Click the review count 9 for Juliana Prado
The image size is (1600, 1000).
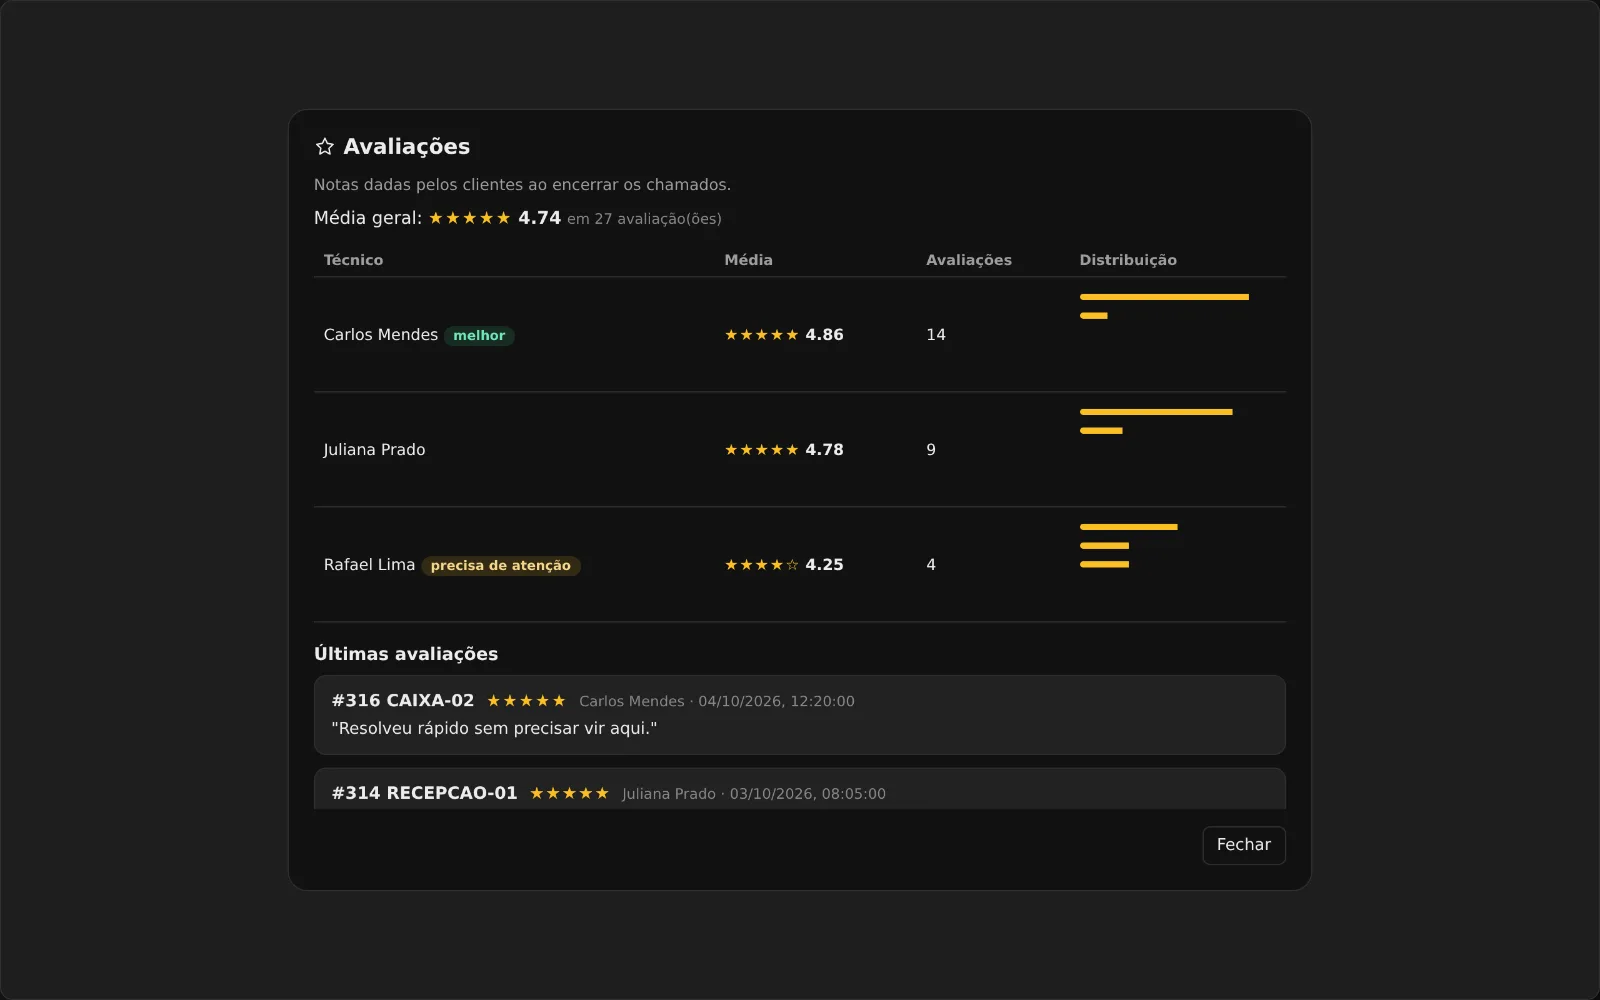(x=931, y=450)
